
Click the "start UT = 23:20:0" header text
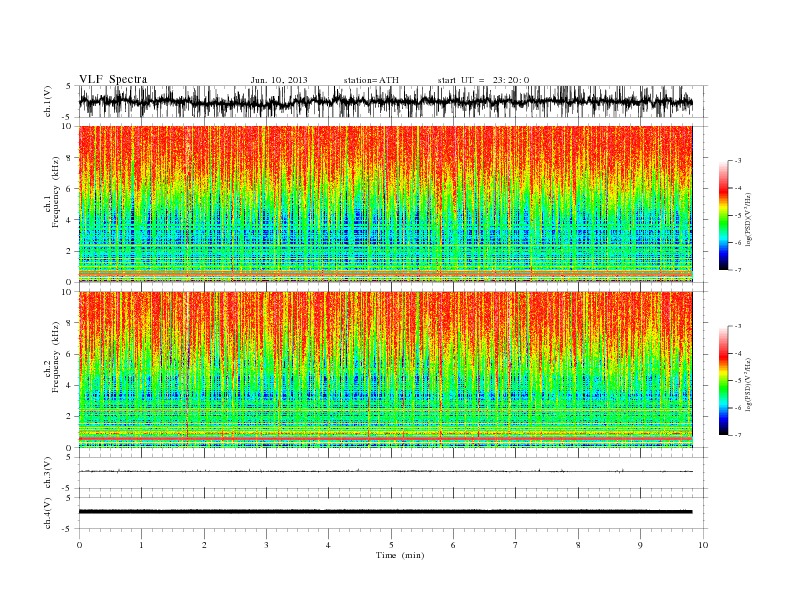tap(483, 80)
